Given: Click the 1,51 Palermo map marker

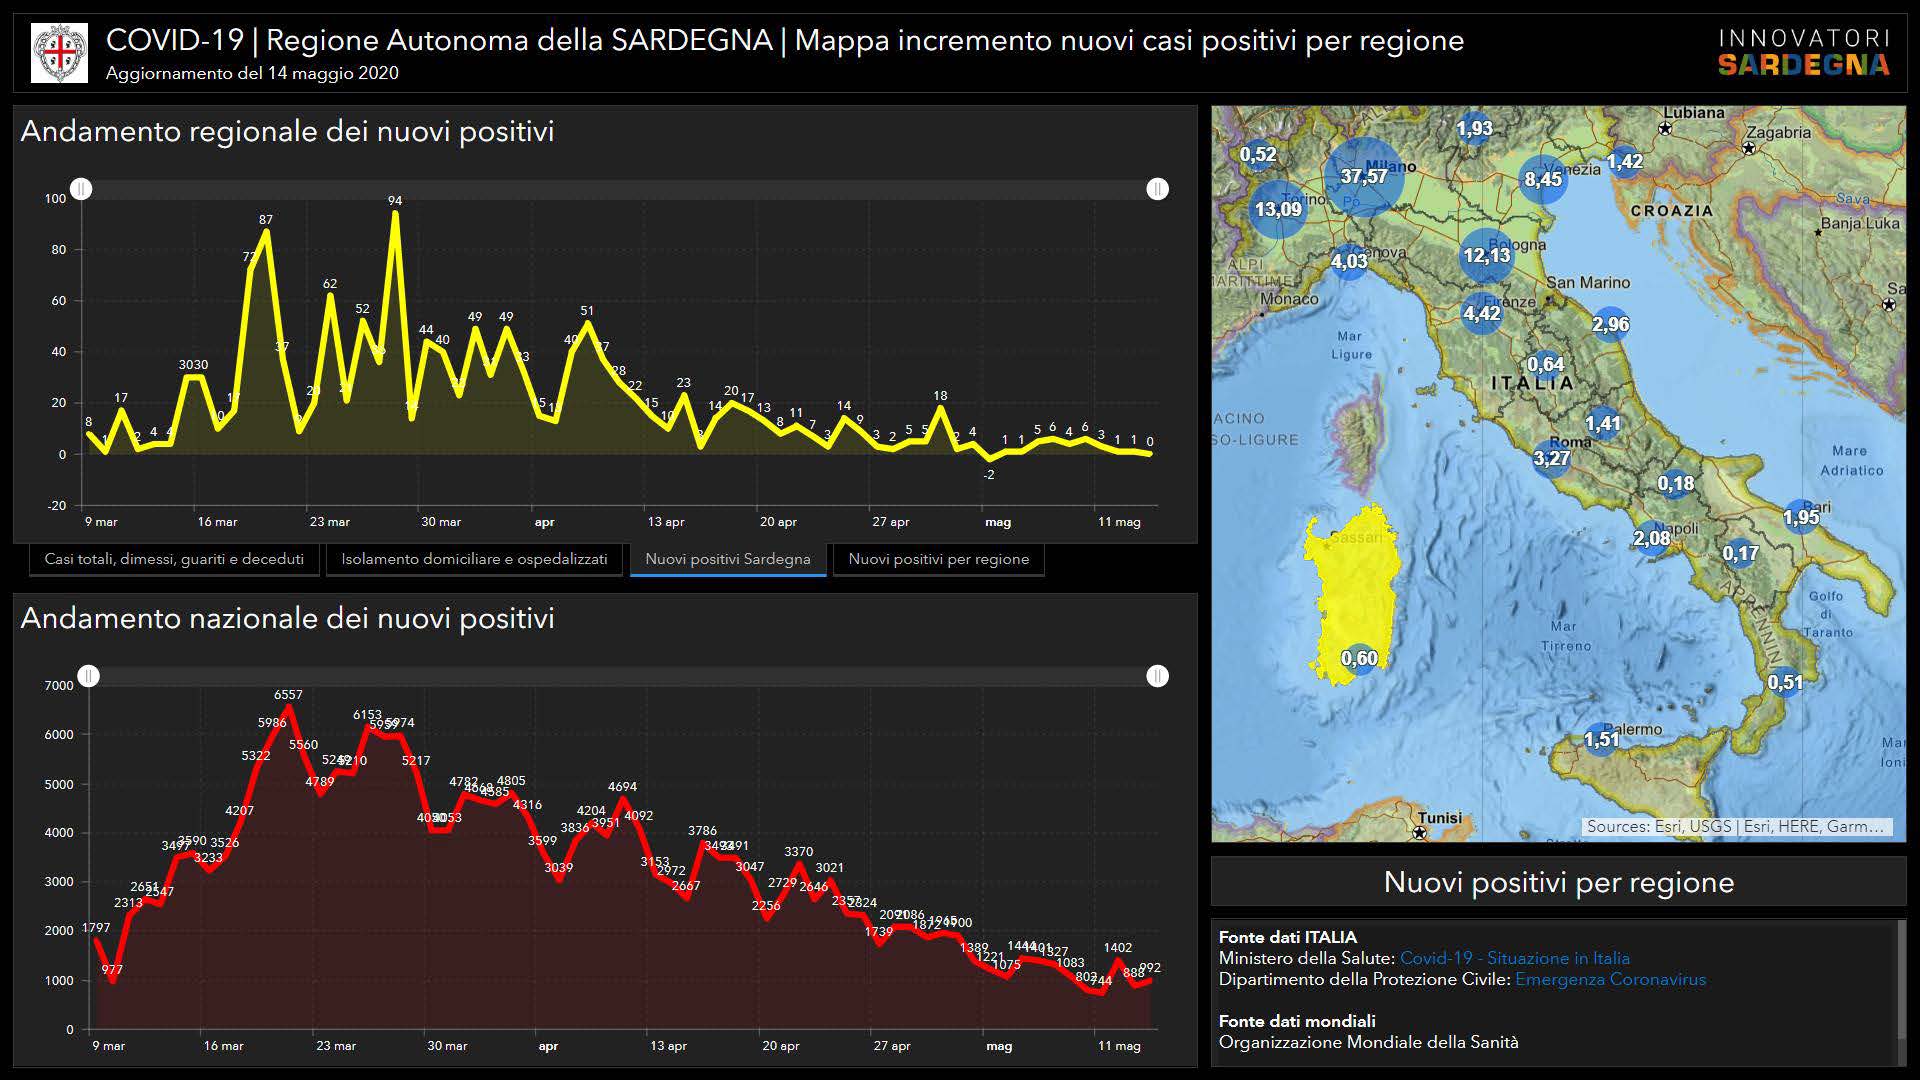Looking at the screenshot, I should [x=1601, y=739].
